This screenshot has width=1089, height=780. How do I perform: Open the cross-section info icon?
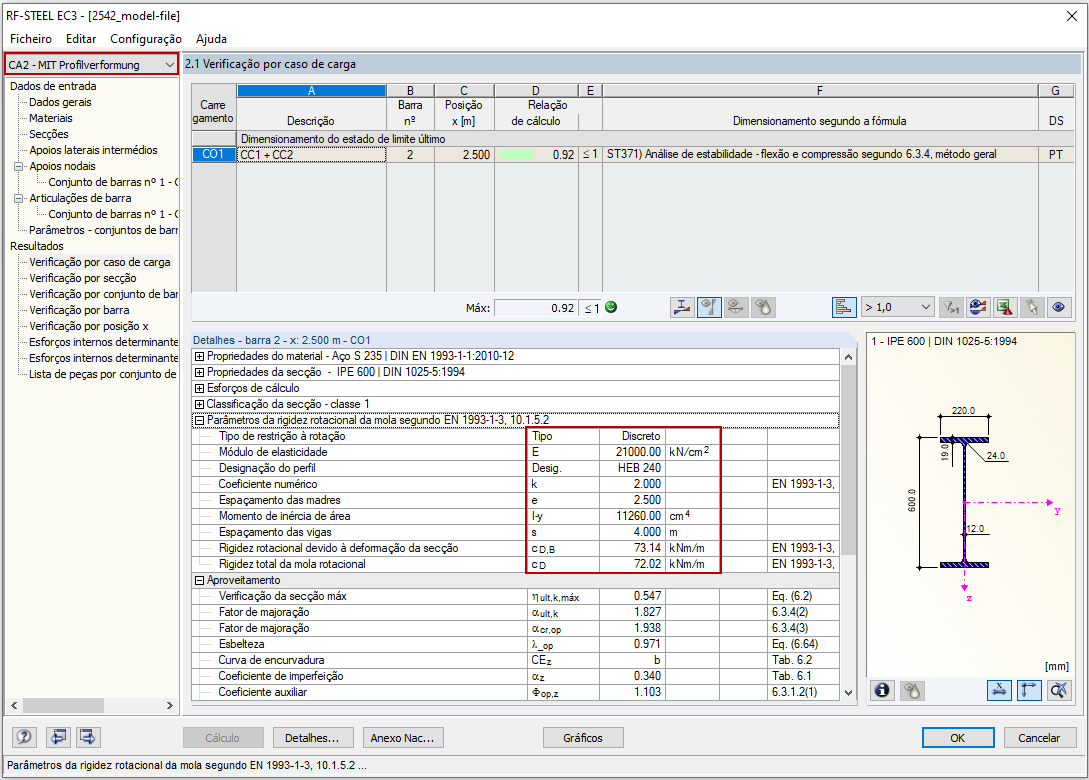coord(882,690)
